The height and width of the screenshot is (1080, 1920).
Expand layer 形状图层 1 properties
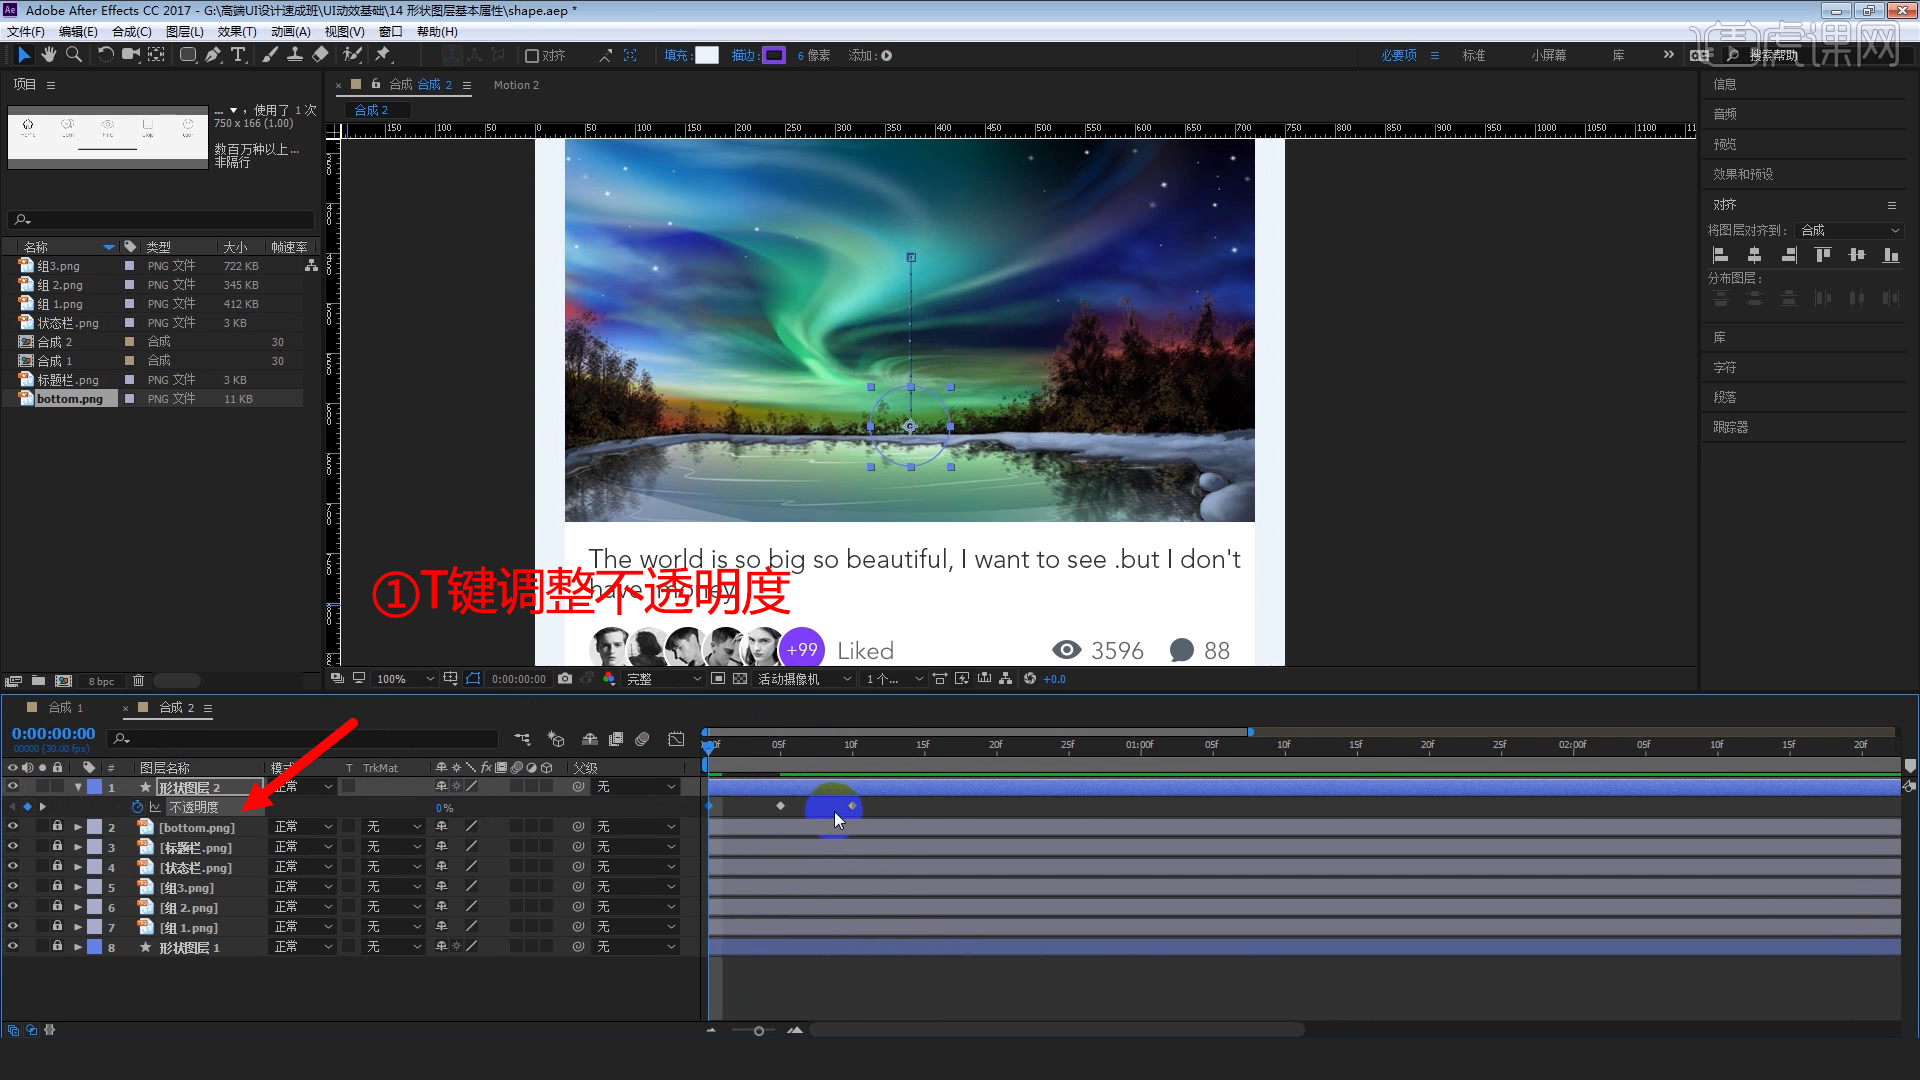[78, 948]
